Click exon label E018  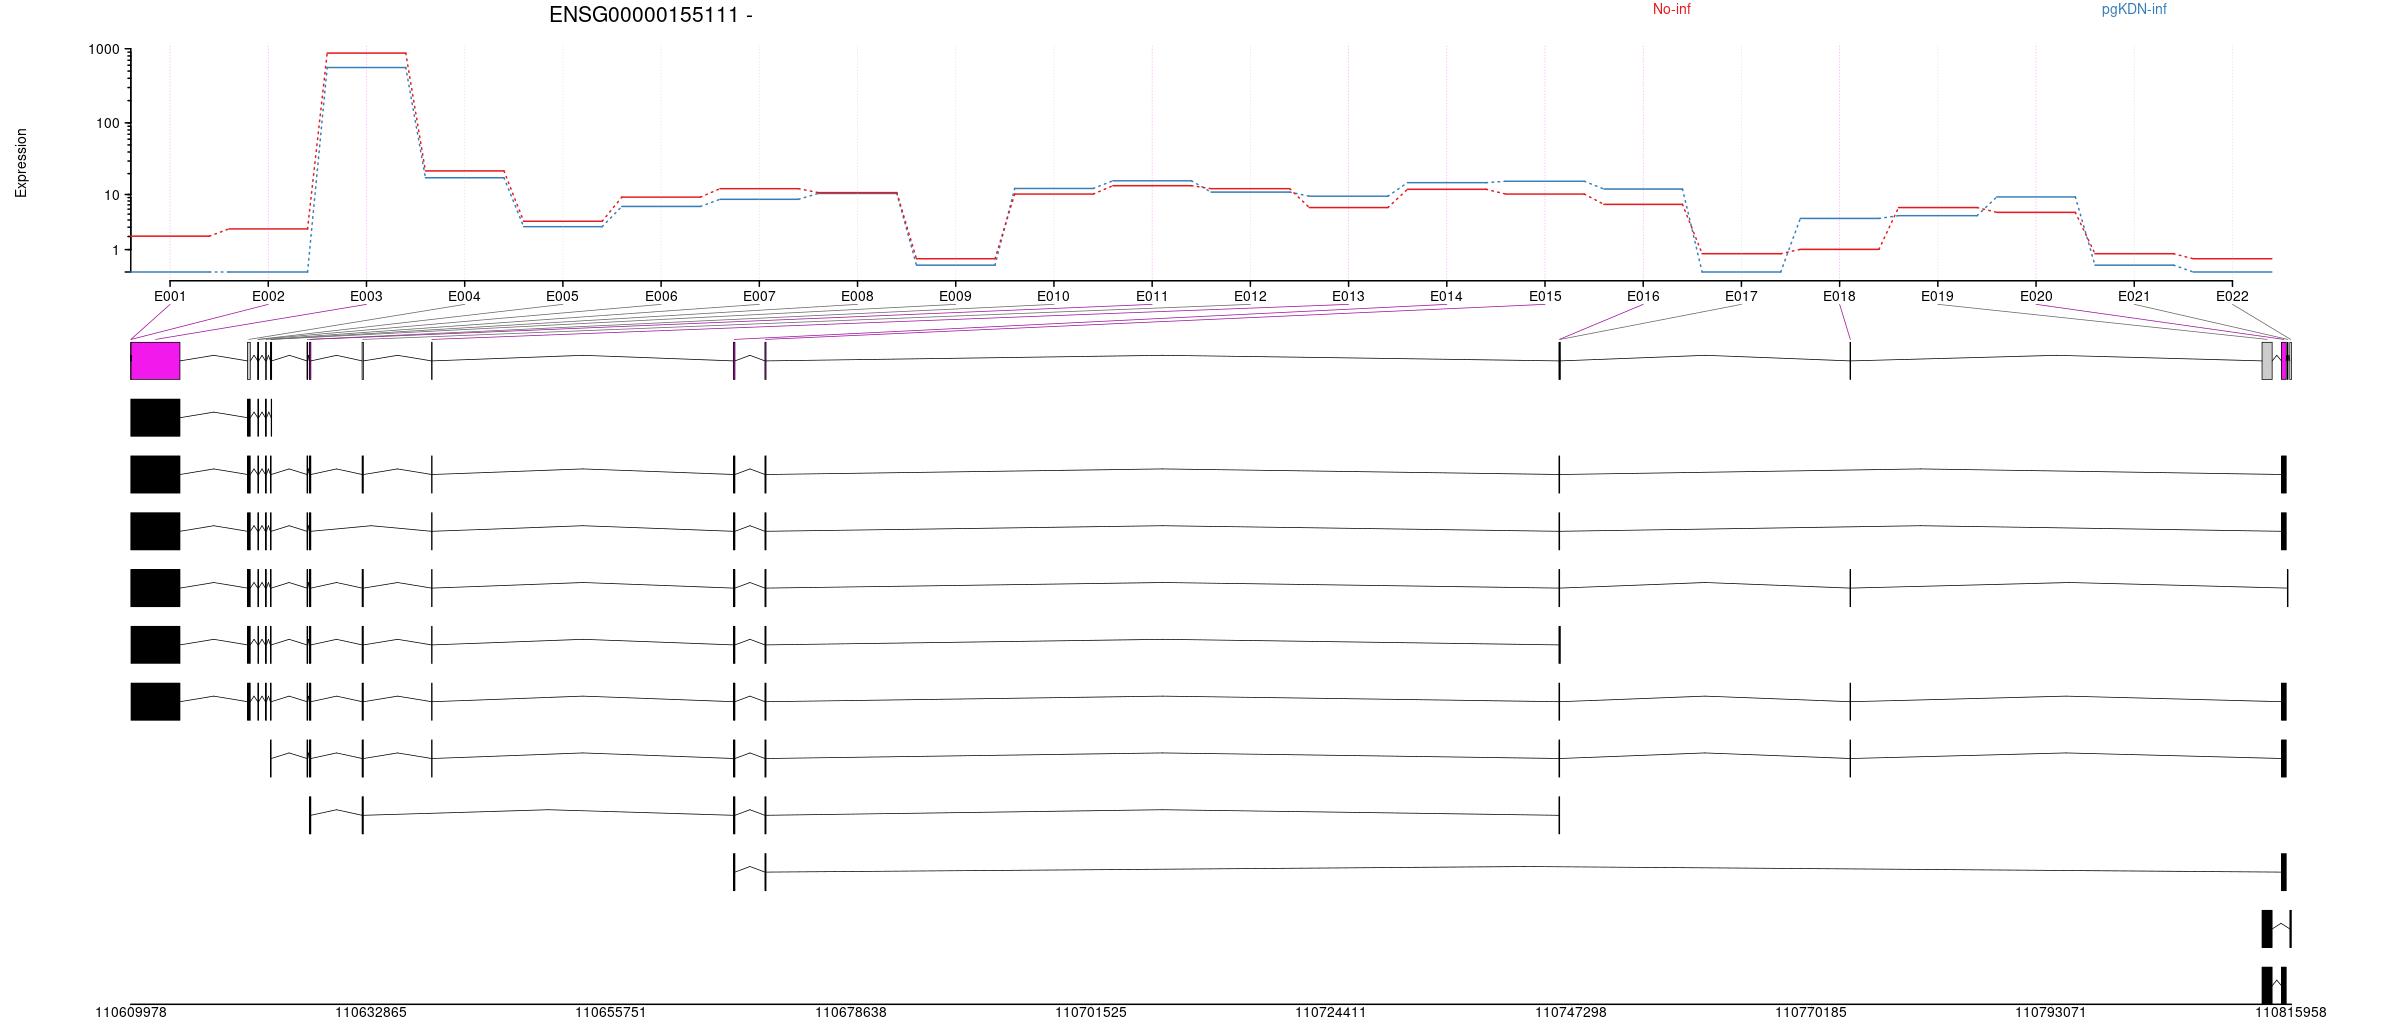(1839, 296)
